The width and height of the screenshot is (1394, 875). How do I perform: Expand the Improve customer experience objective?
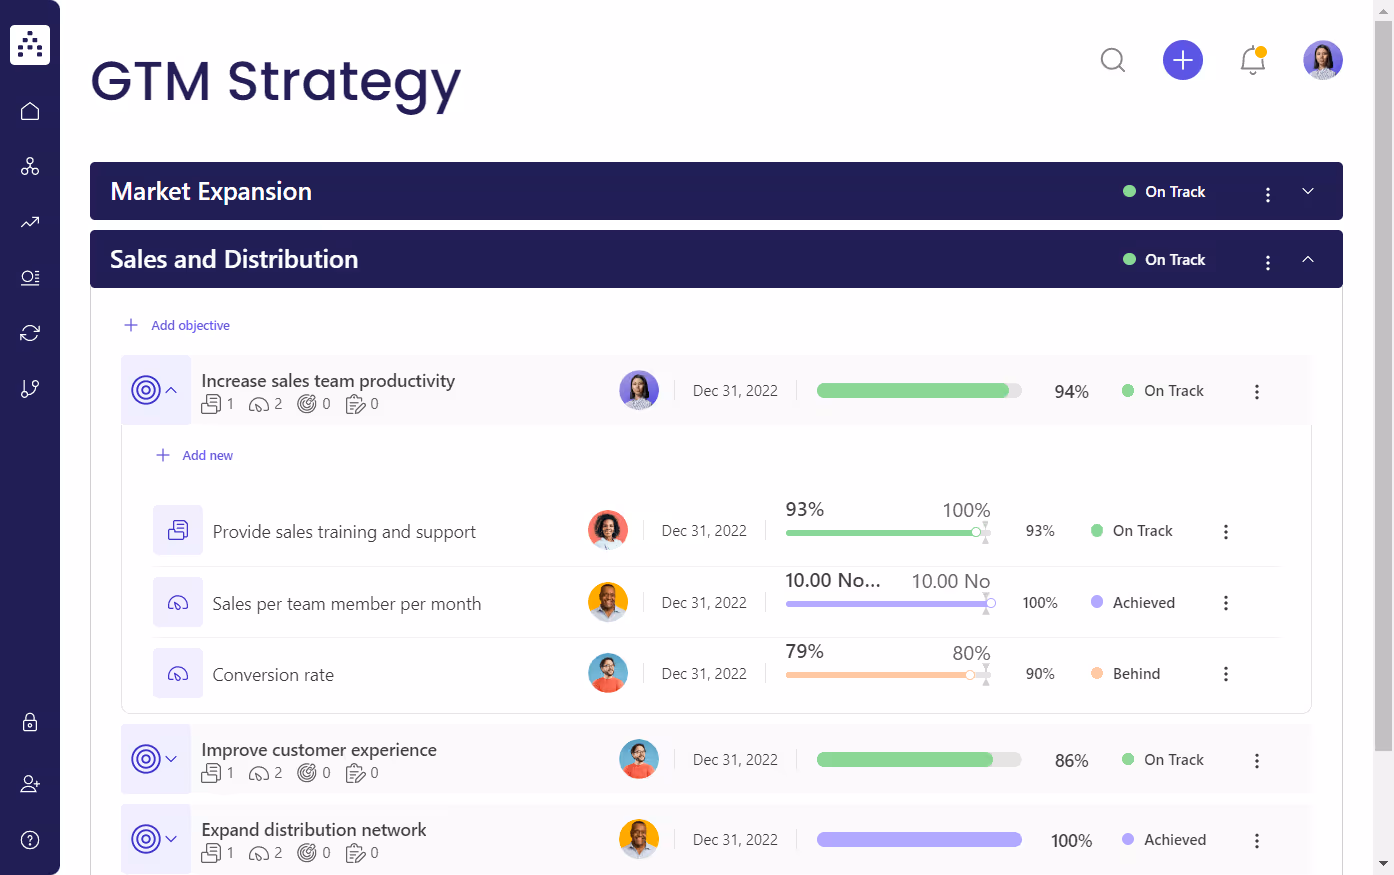[173, 759]
